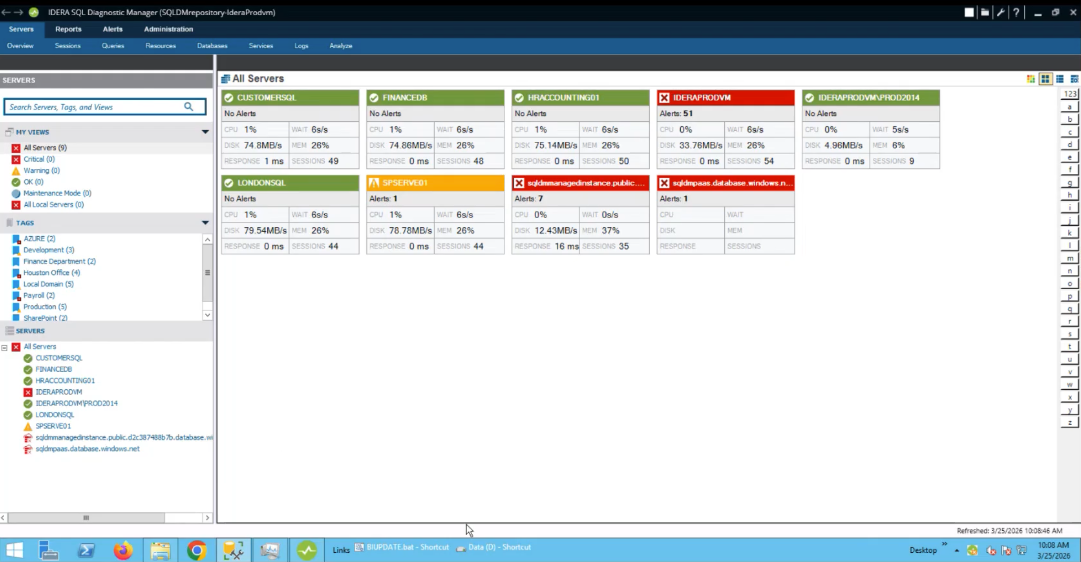
Task: Click CUSTOMERSQL green check icon on card
Action: (x=229, y=98)
